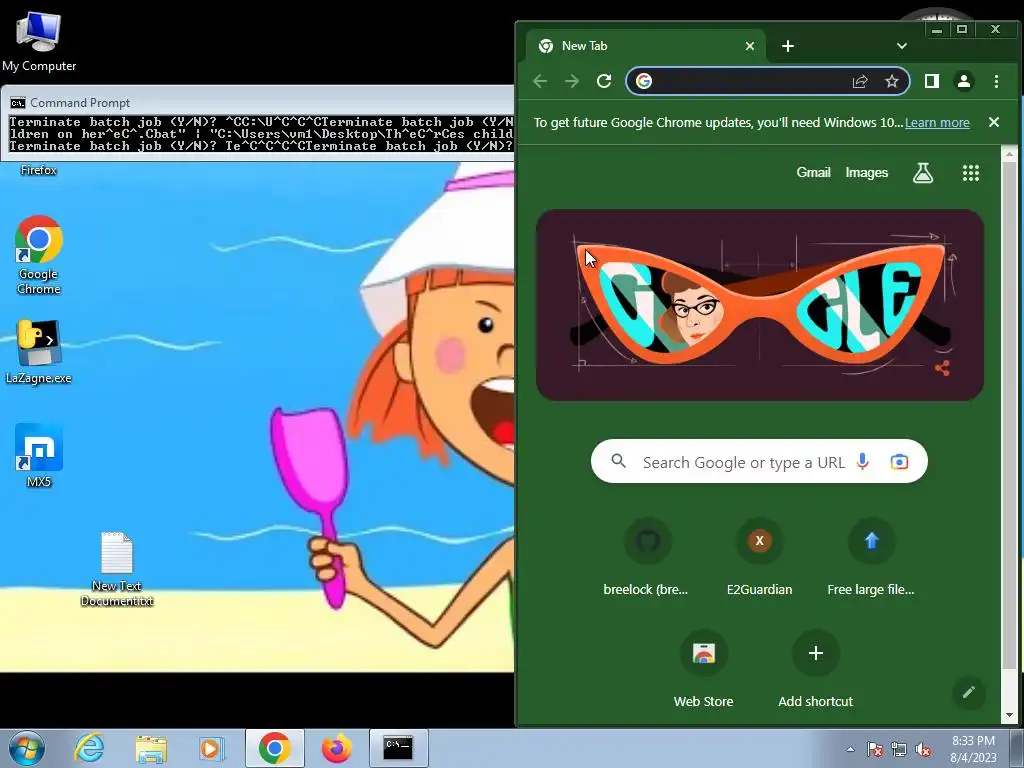Show hidden tray icons arrow
Screen dimensions: 1024x768
point(850,749)
